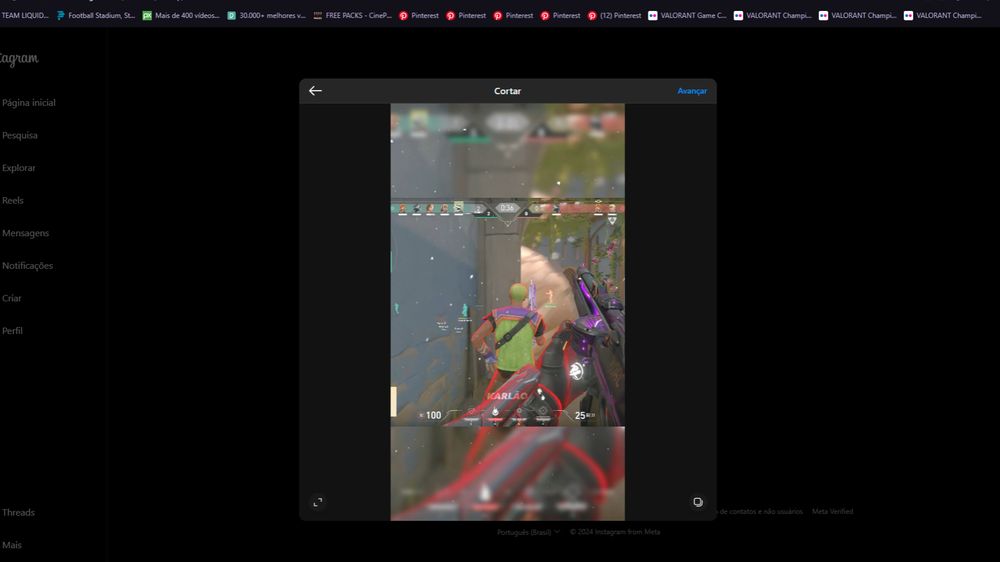Image resolution: width=1000 pixels, height=562 pixels.
Task: Click the Cortar dialog title
Action: tap(508, 91)
